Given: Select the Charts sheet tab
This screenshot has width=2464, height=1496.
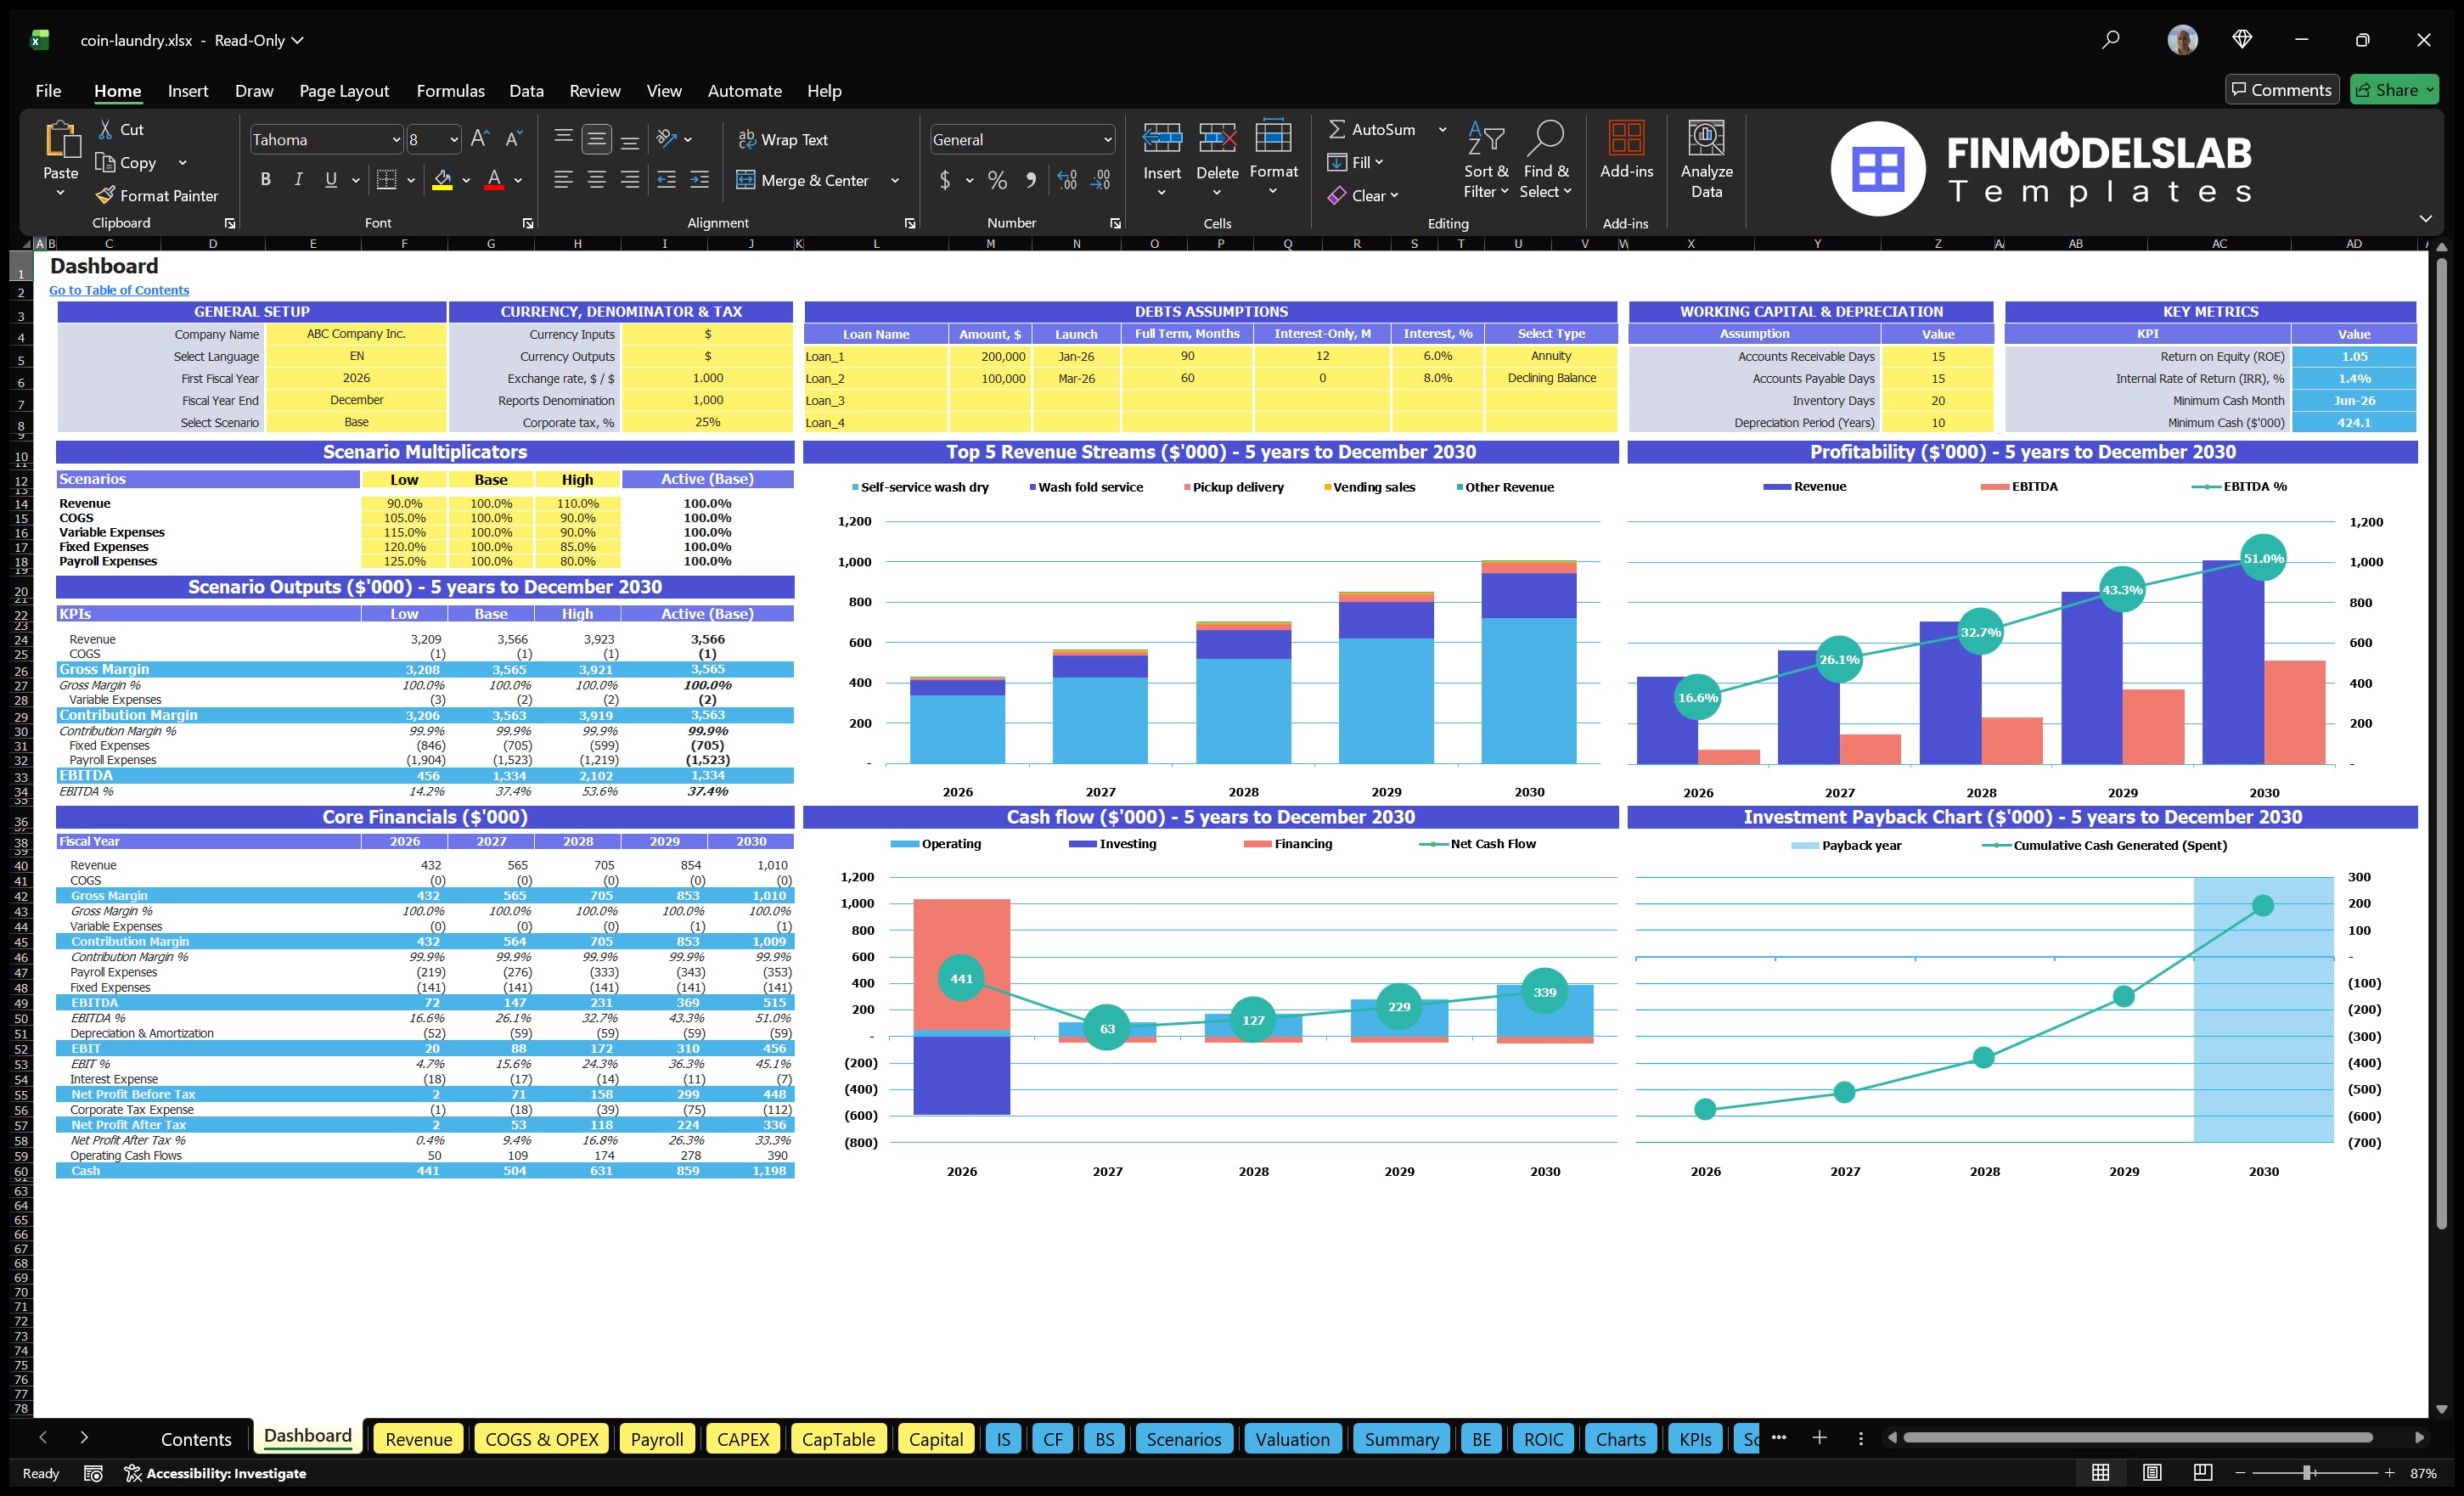Looking at the screenshot, I should (x=1620, y=1439).
